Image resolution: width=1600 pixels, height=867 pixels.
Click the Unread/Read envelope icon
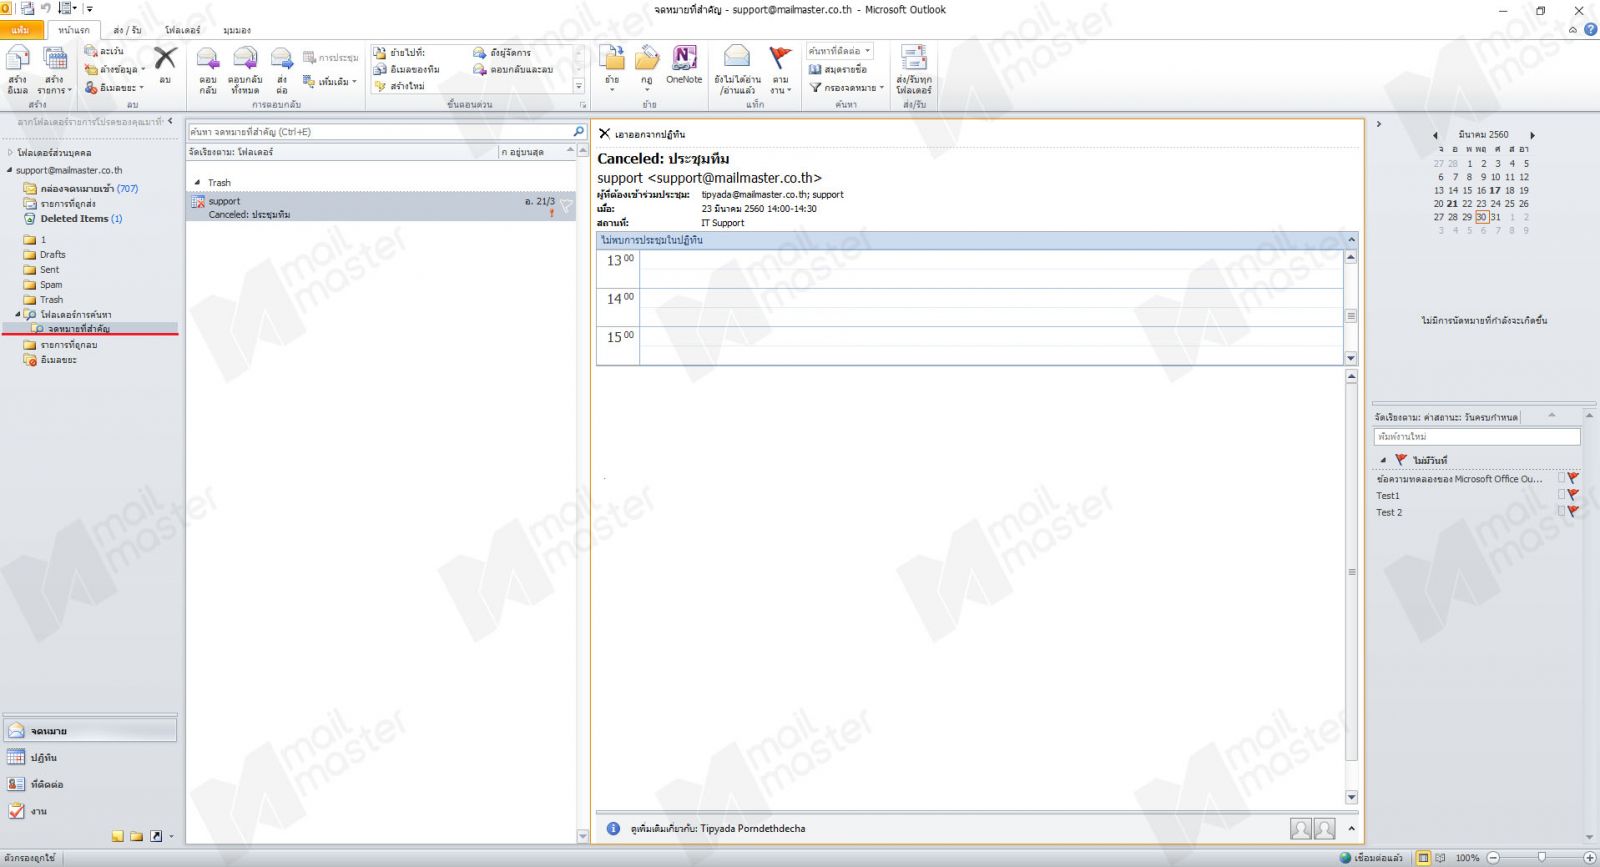click(x=737, y=57)
